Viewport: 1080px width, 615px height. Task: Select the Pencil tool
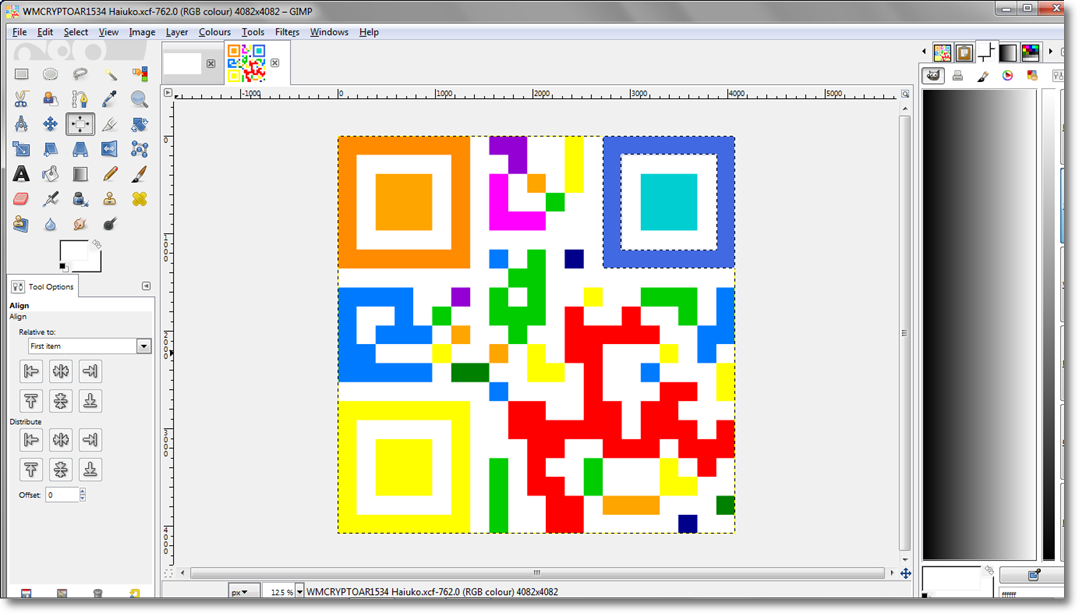click(110, 174)
